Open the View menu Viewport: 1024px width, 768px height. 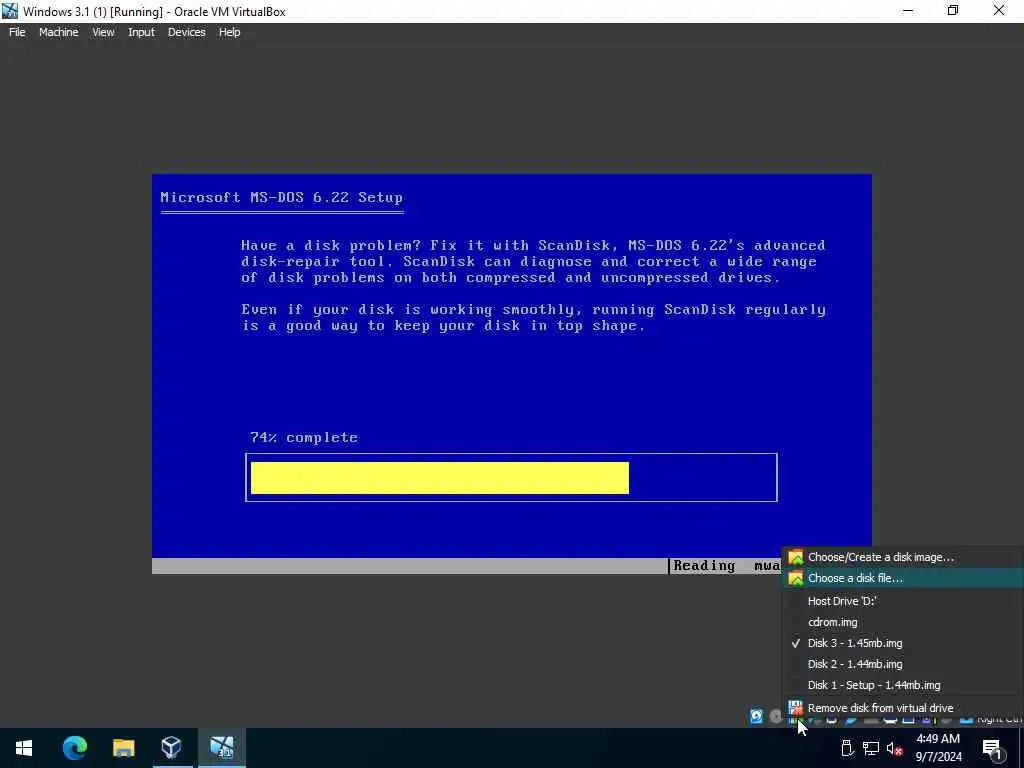click(x=103, y=32)
